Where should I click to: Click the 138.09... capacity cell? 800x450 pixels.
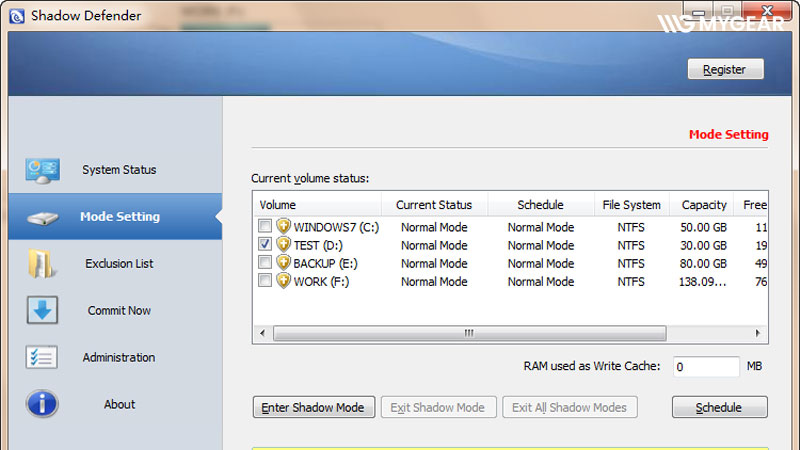point(702,282)
